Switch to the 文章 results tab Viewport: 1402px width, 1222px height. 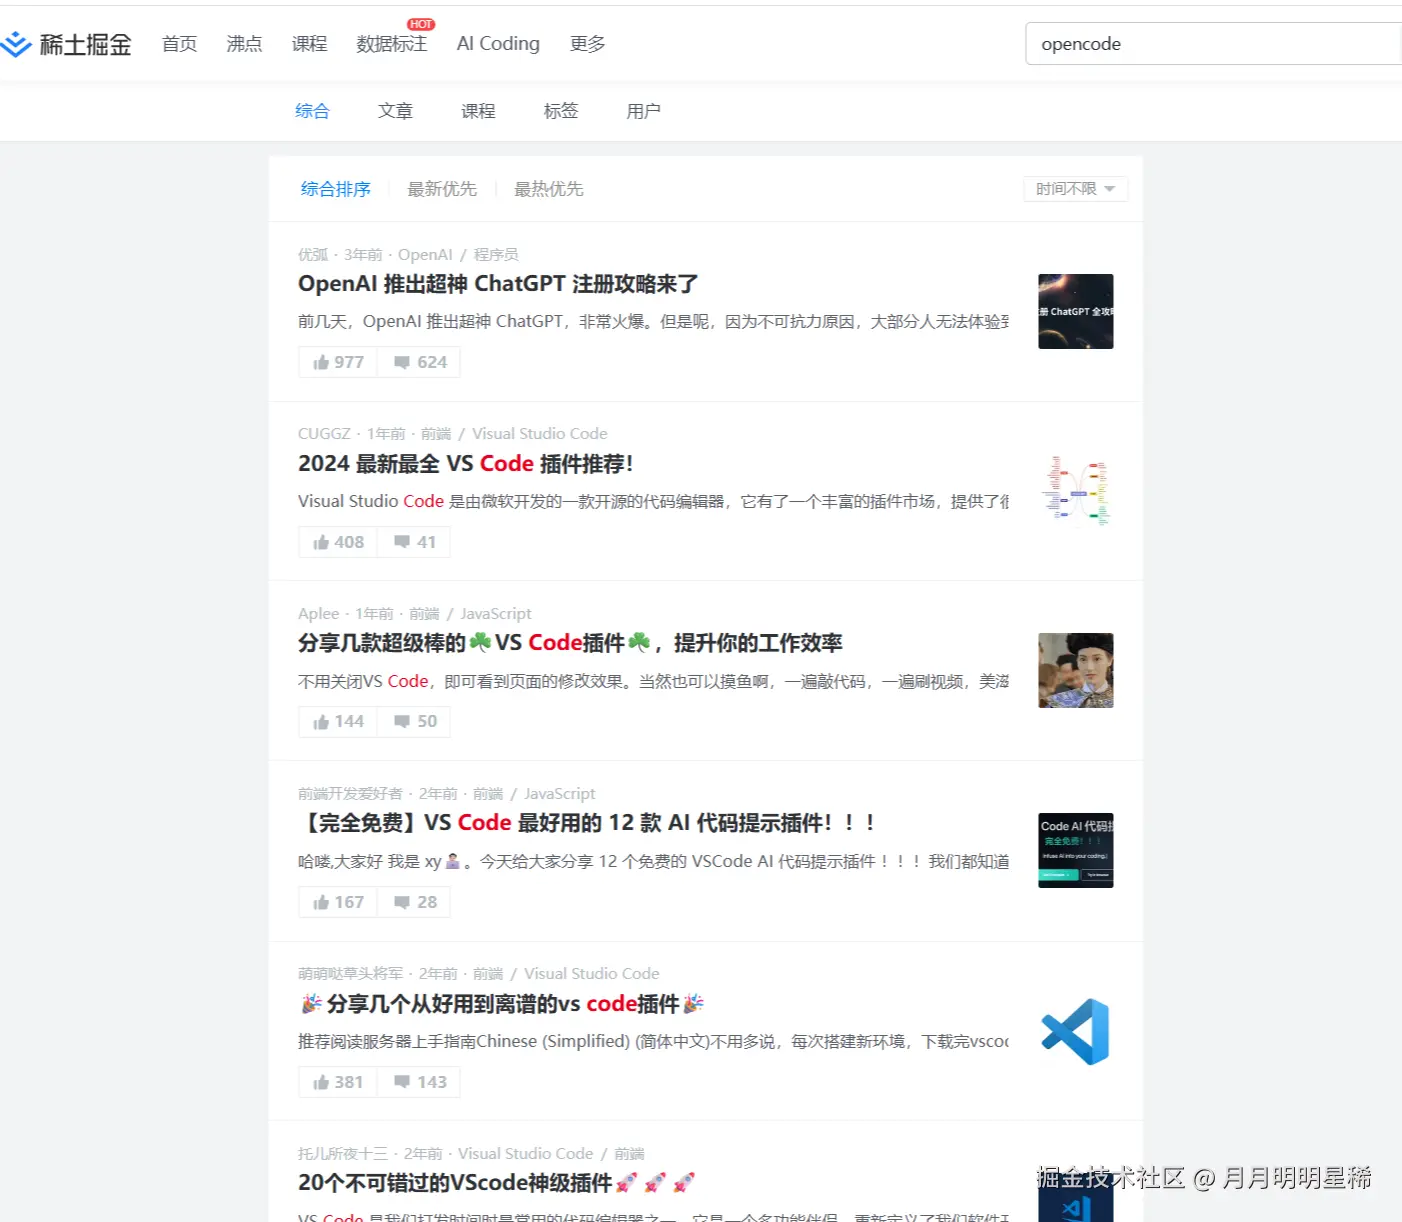point(395,111)
